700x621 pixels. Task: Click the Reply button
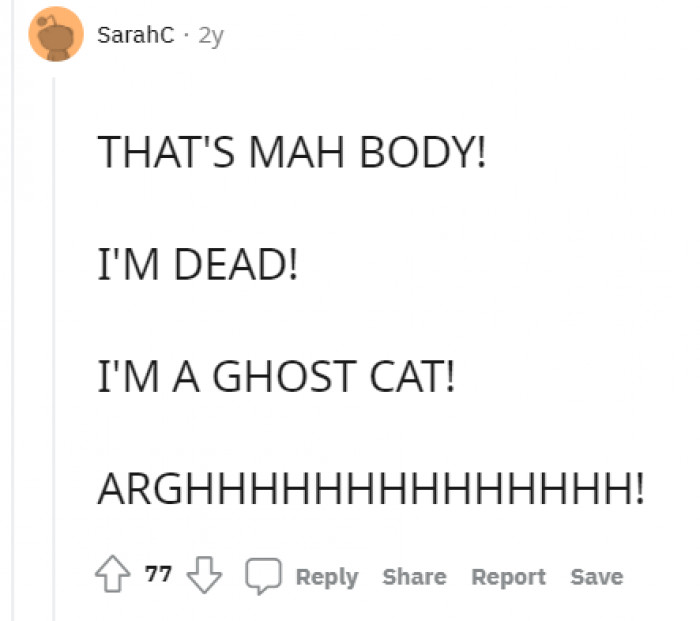point(327,577)
